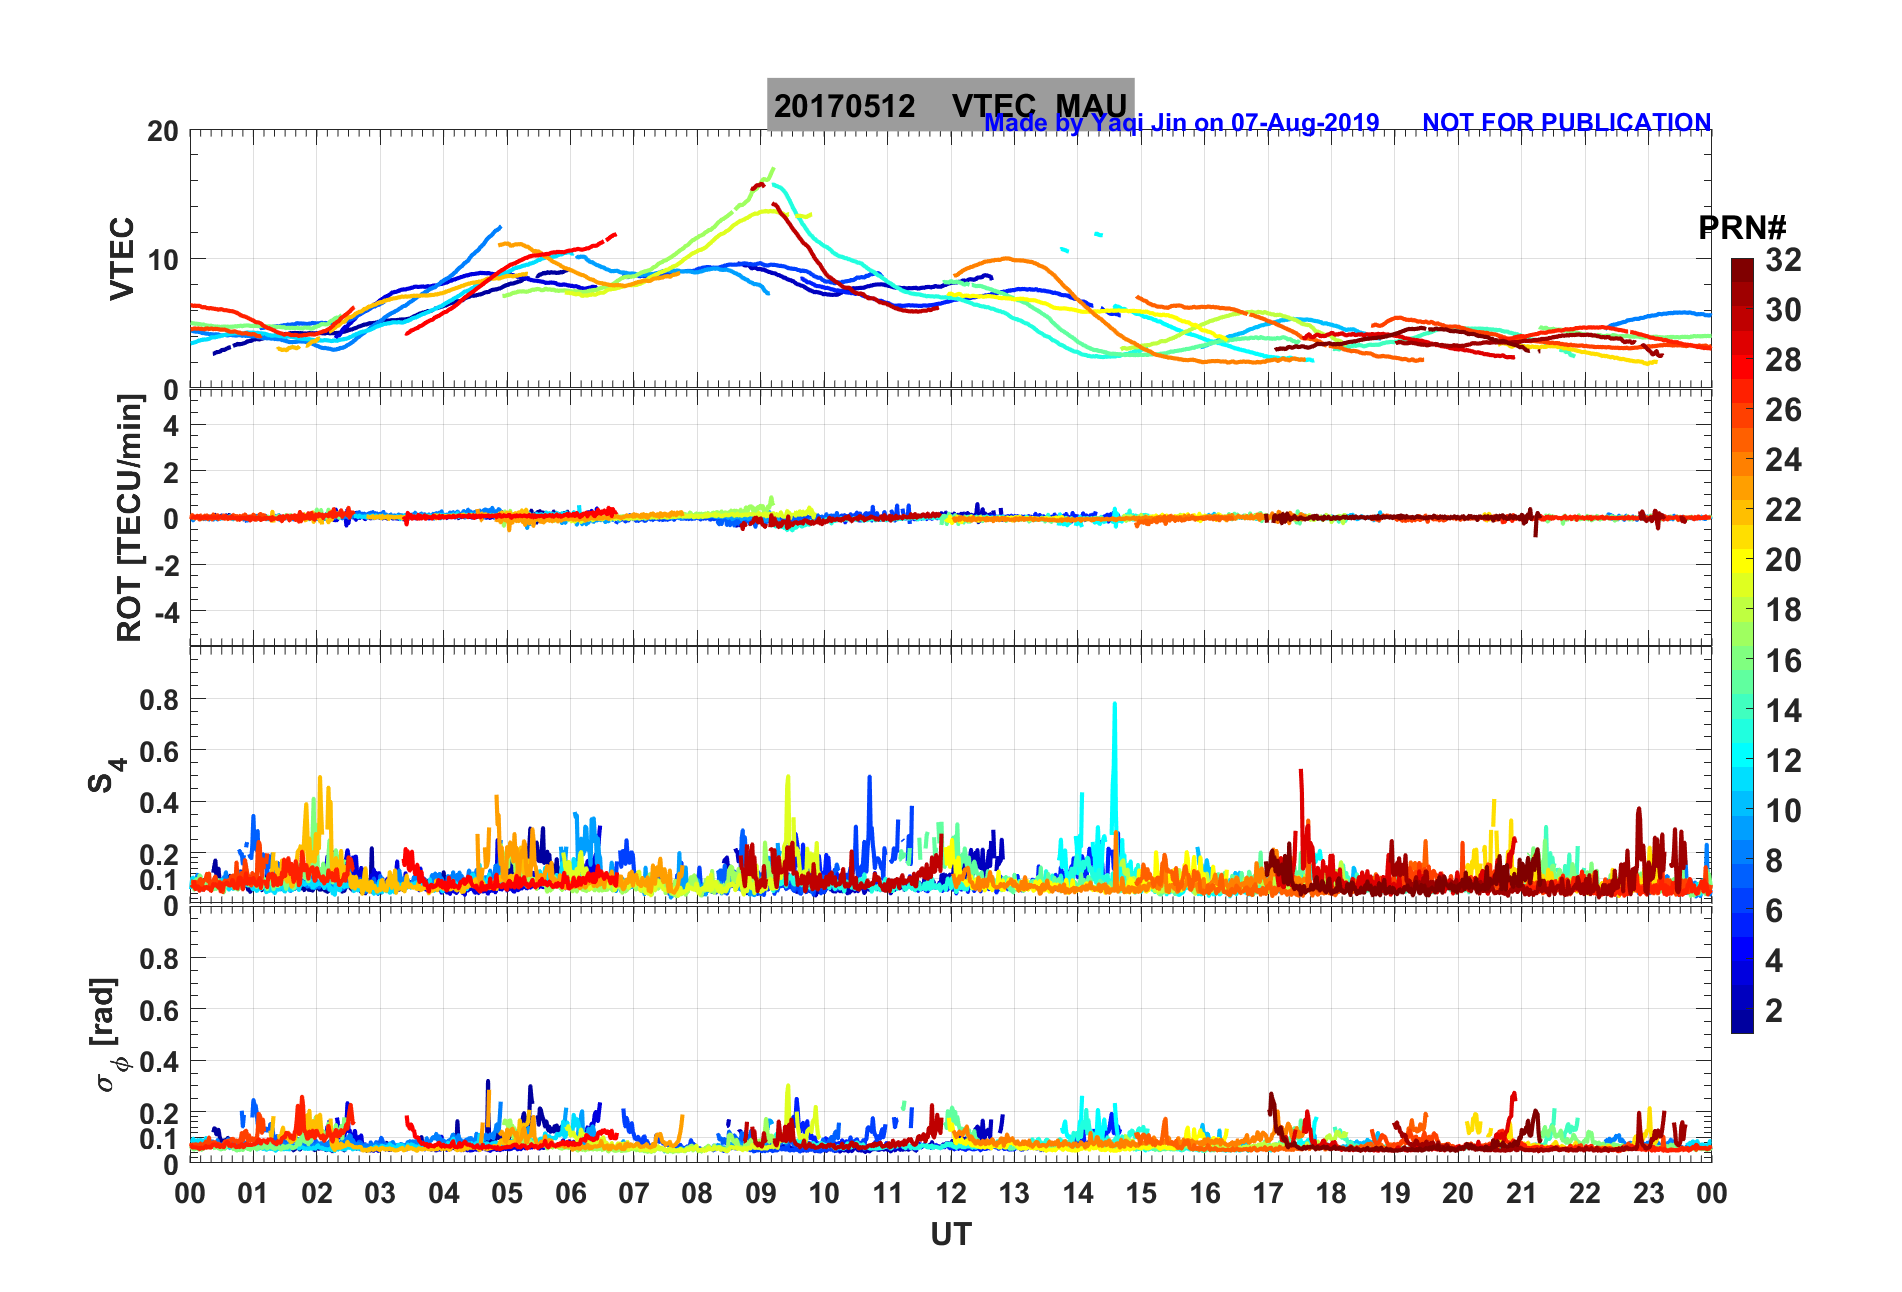1902x1292 pixels.
Task: Click the VTEC axis tick 20
Action: 163,131
